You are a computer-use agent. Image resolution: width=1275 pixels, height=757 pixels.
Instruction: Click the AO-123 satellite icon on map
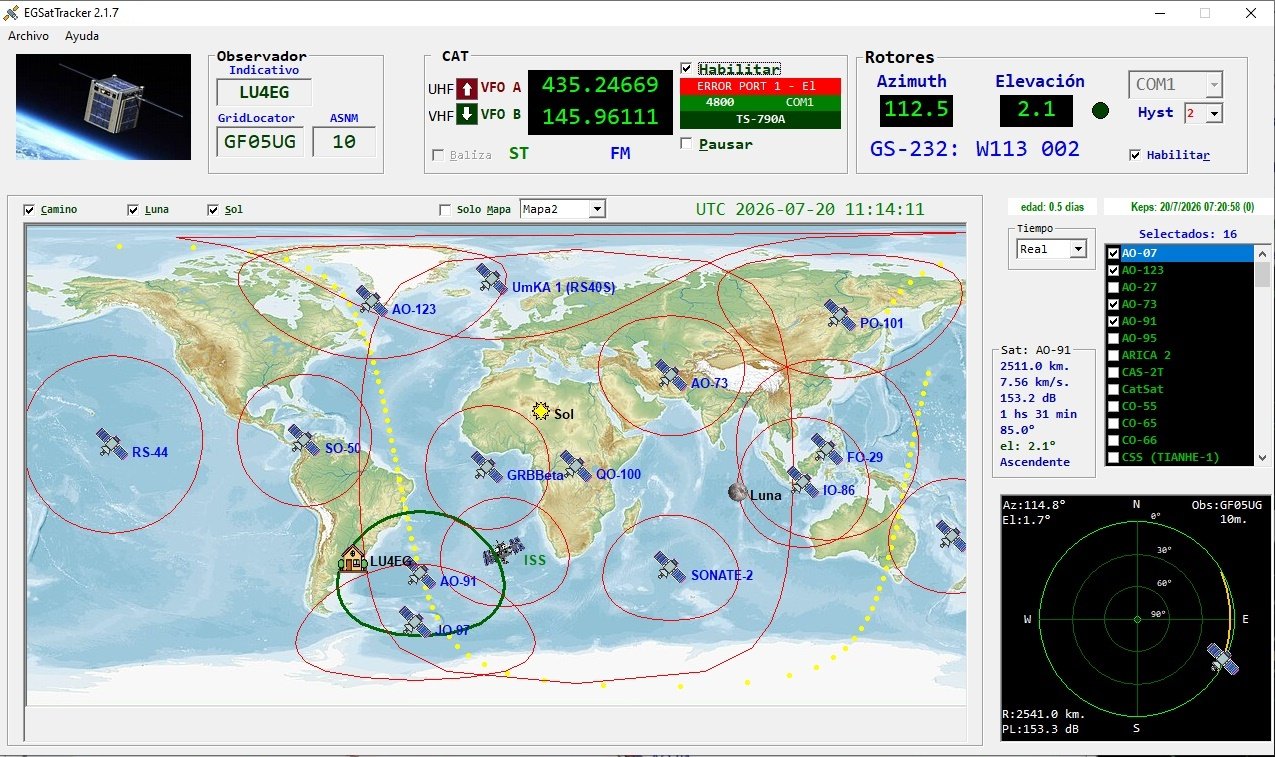click(x=372, y=300)
